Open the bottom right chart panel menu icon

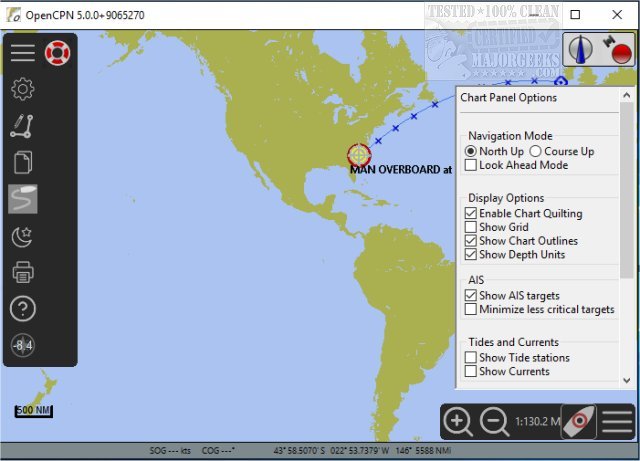[x=617, y=421]
